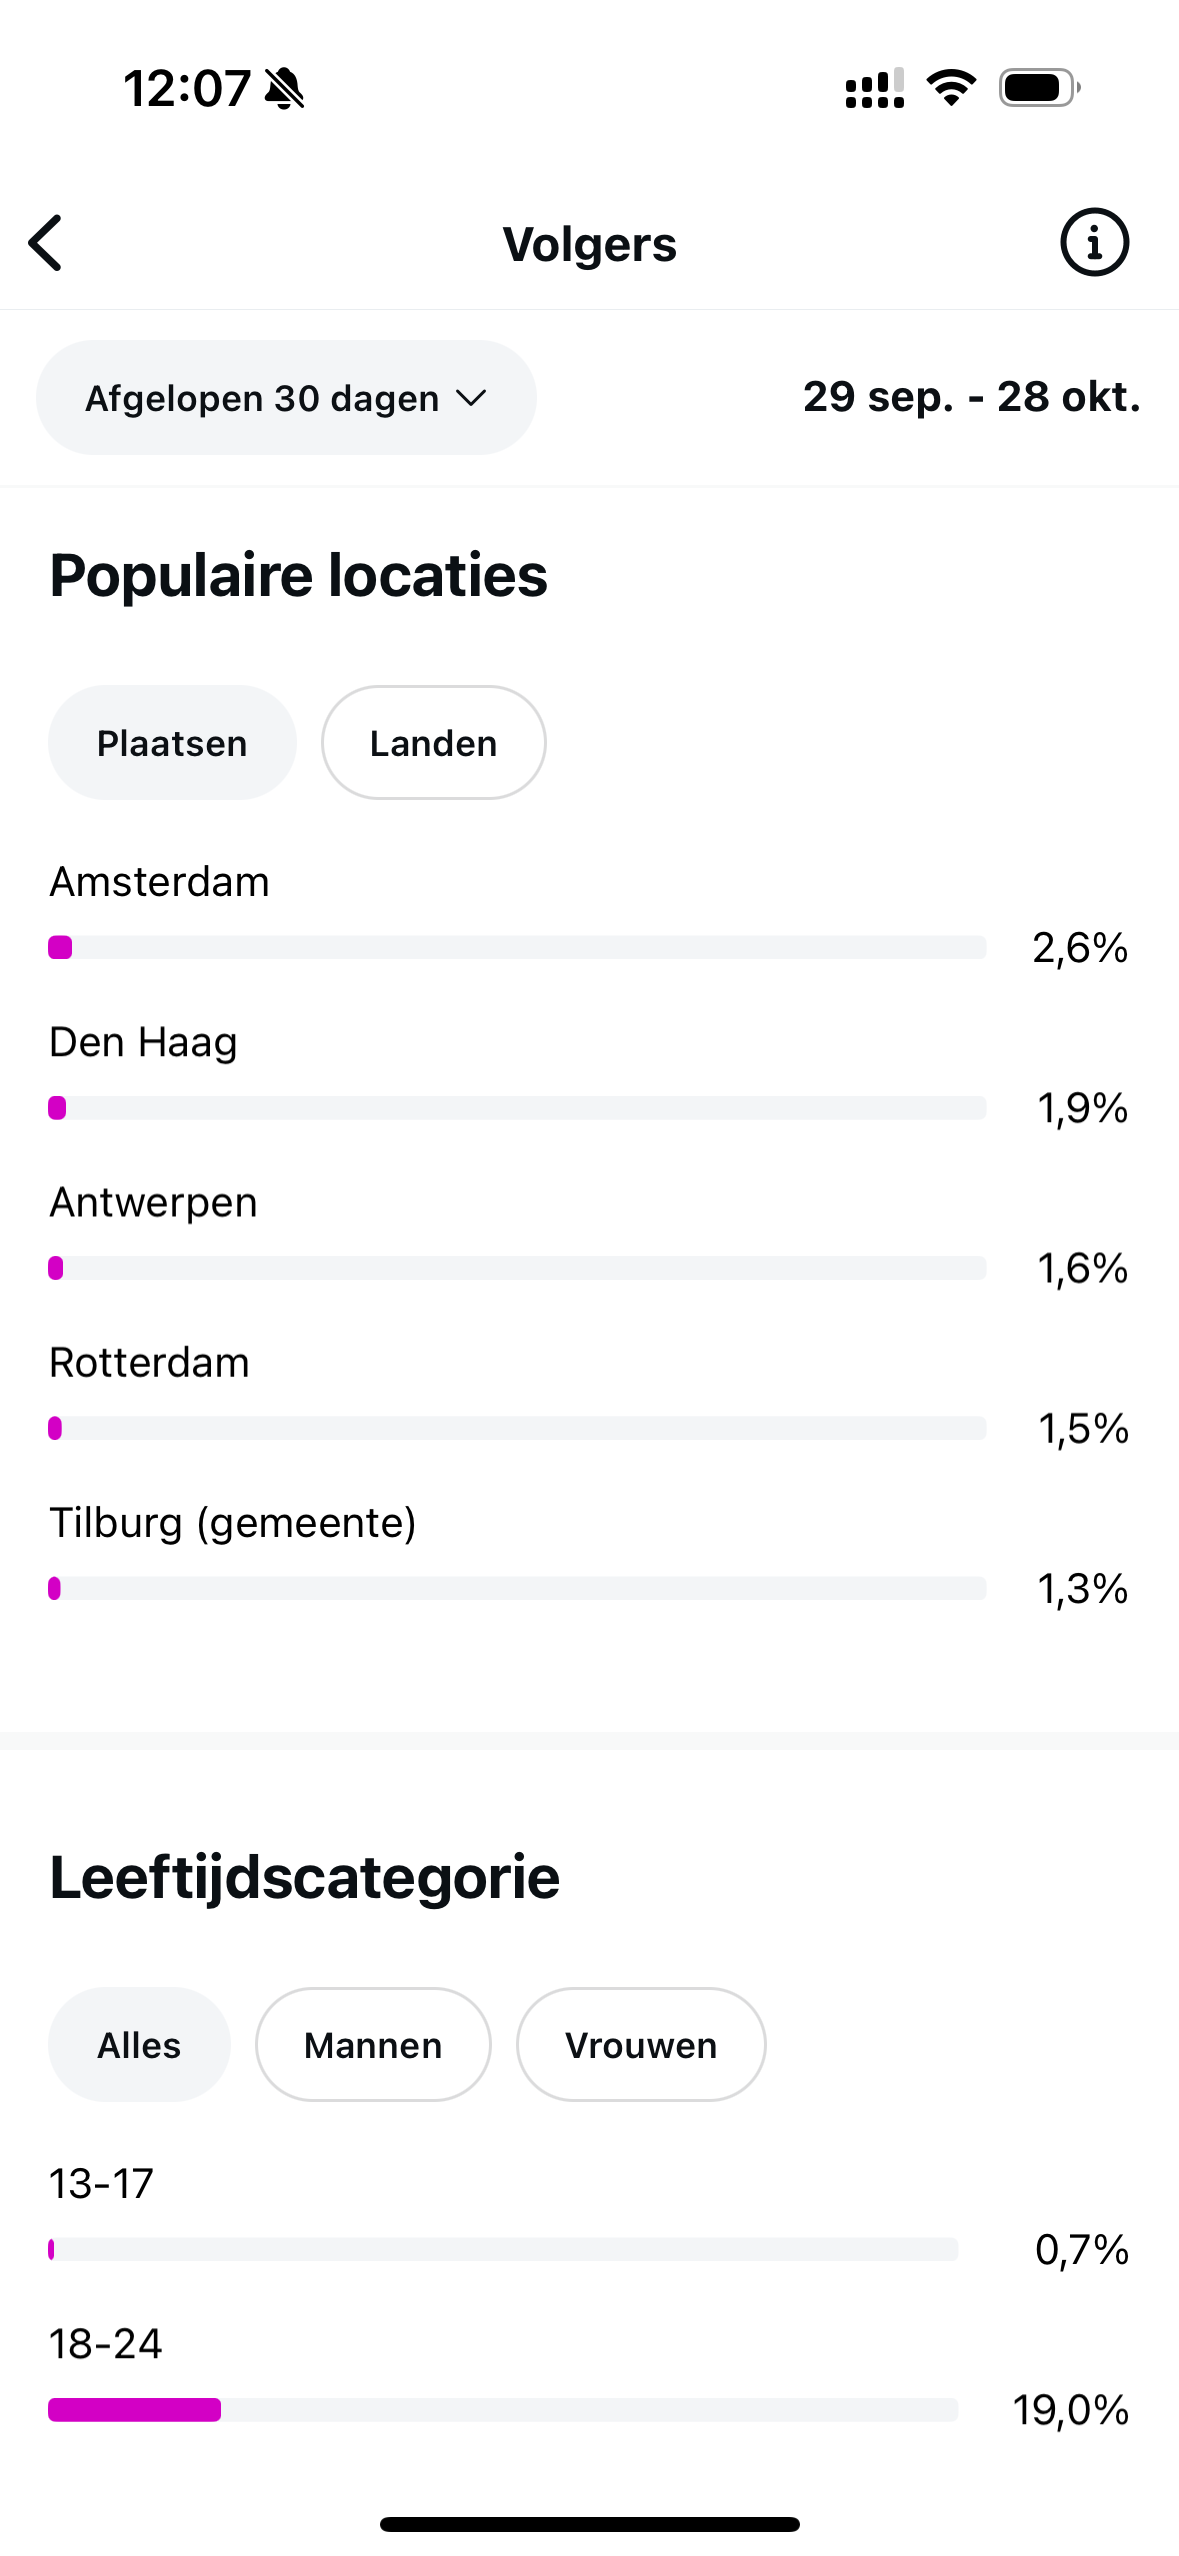Switch to the Vrouwen tab

pyautogui.click(x=641, y=2045)
